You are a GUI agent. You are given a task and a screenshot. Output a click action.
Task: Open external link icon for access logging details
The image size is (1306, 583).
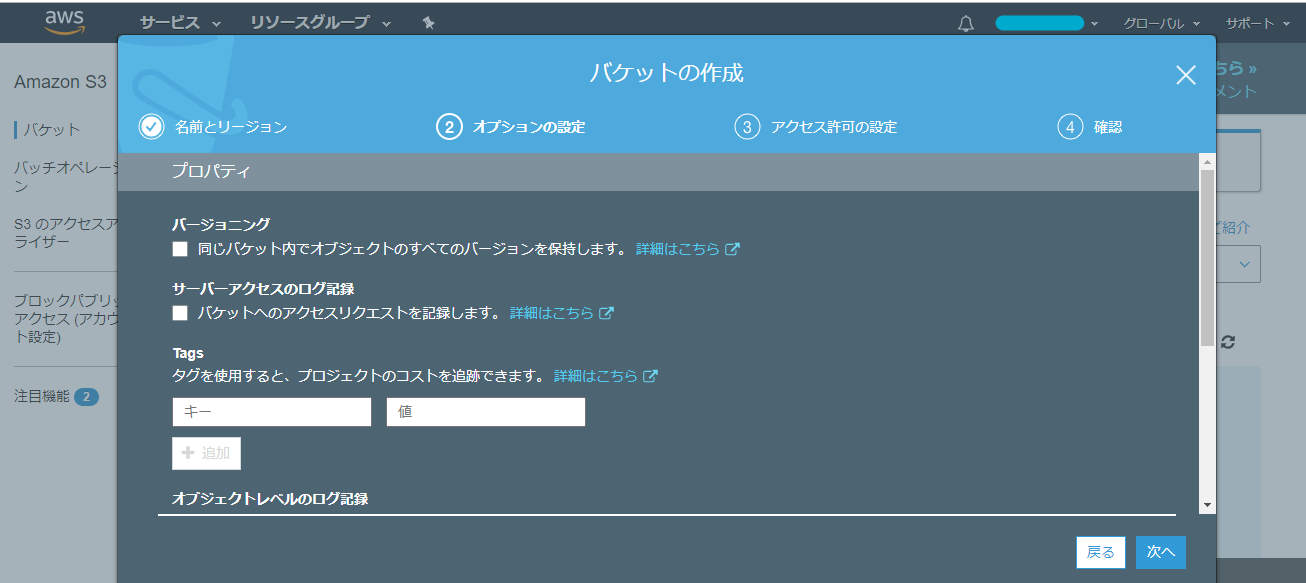coord(606,313)
